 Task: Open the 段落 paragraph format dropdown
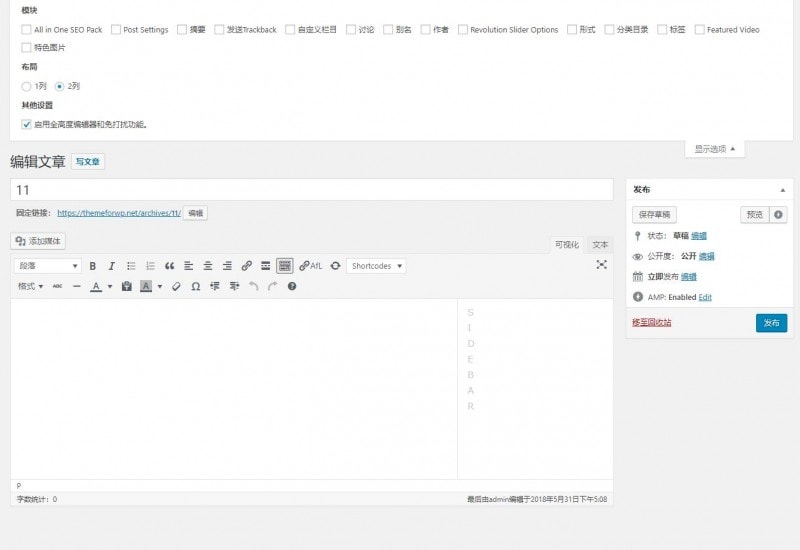click(48, 266)
